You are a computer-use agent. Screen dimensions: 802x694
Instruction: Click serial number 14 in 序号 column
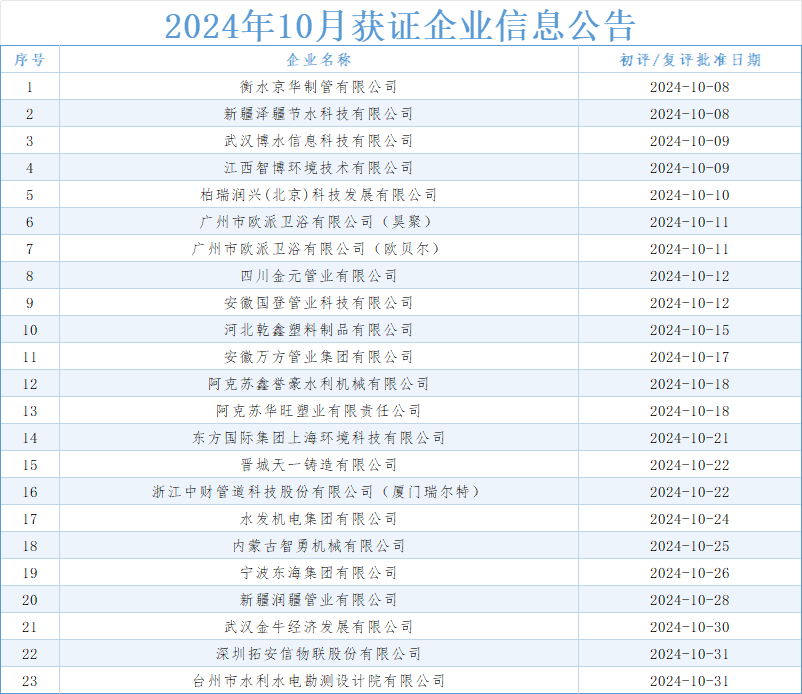click(x=30, y=438)
